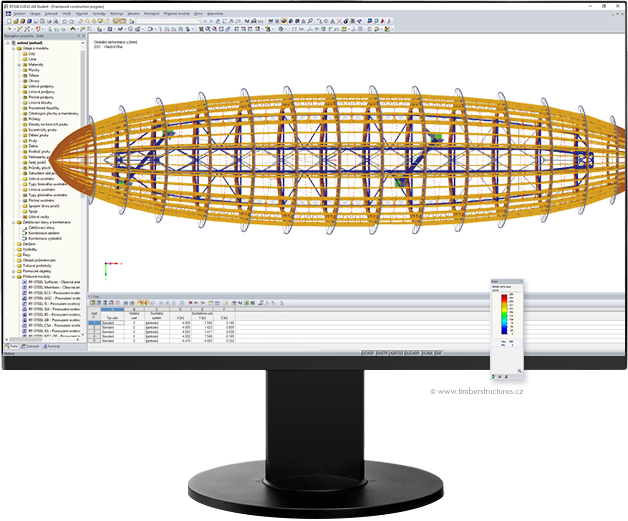This screenshot has width=628, height=521.
Task: Toggle OUCHOP object snap in status bar
Action: click(413, 353)
